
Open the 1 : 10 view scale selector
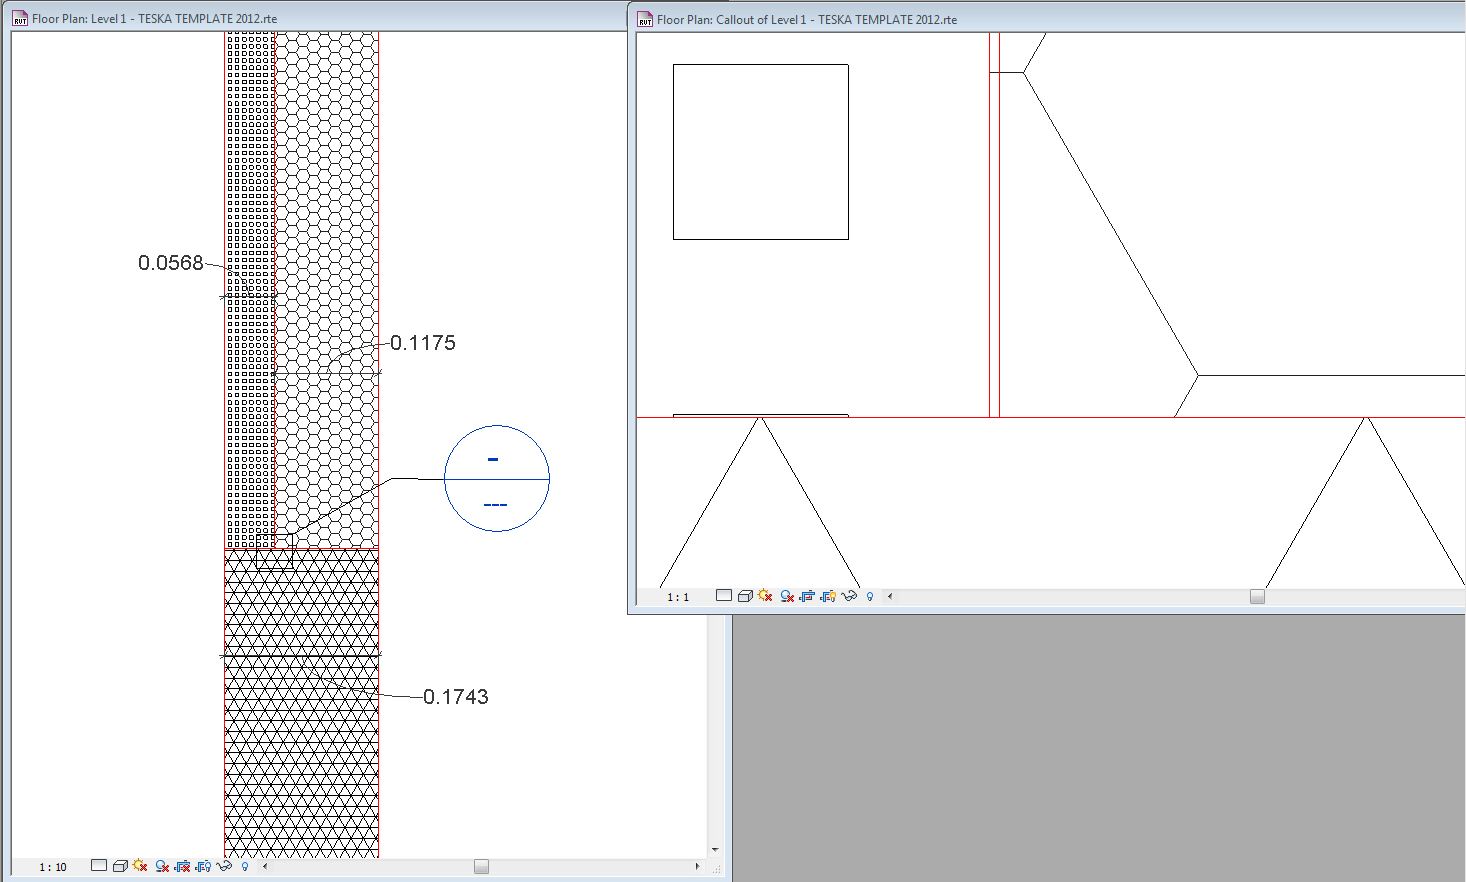coord(53,867)
